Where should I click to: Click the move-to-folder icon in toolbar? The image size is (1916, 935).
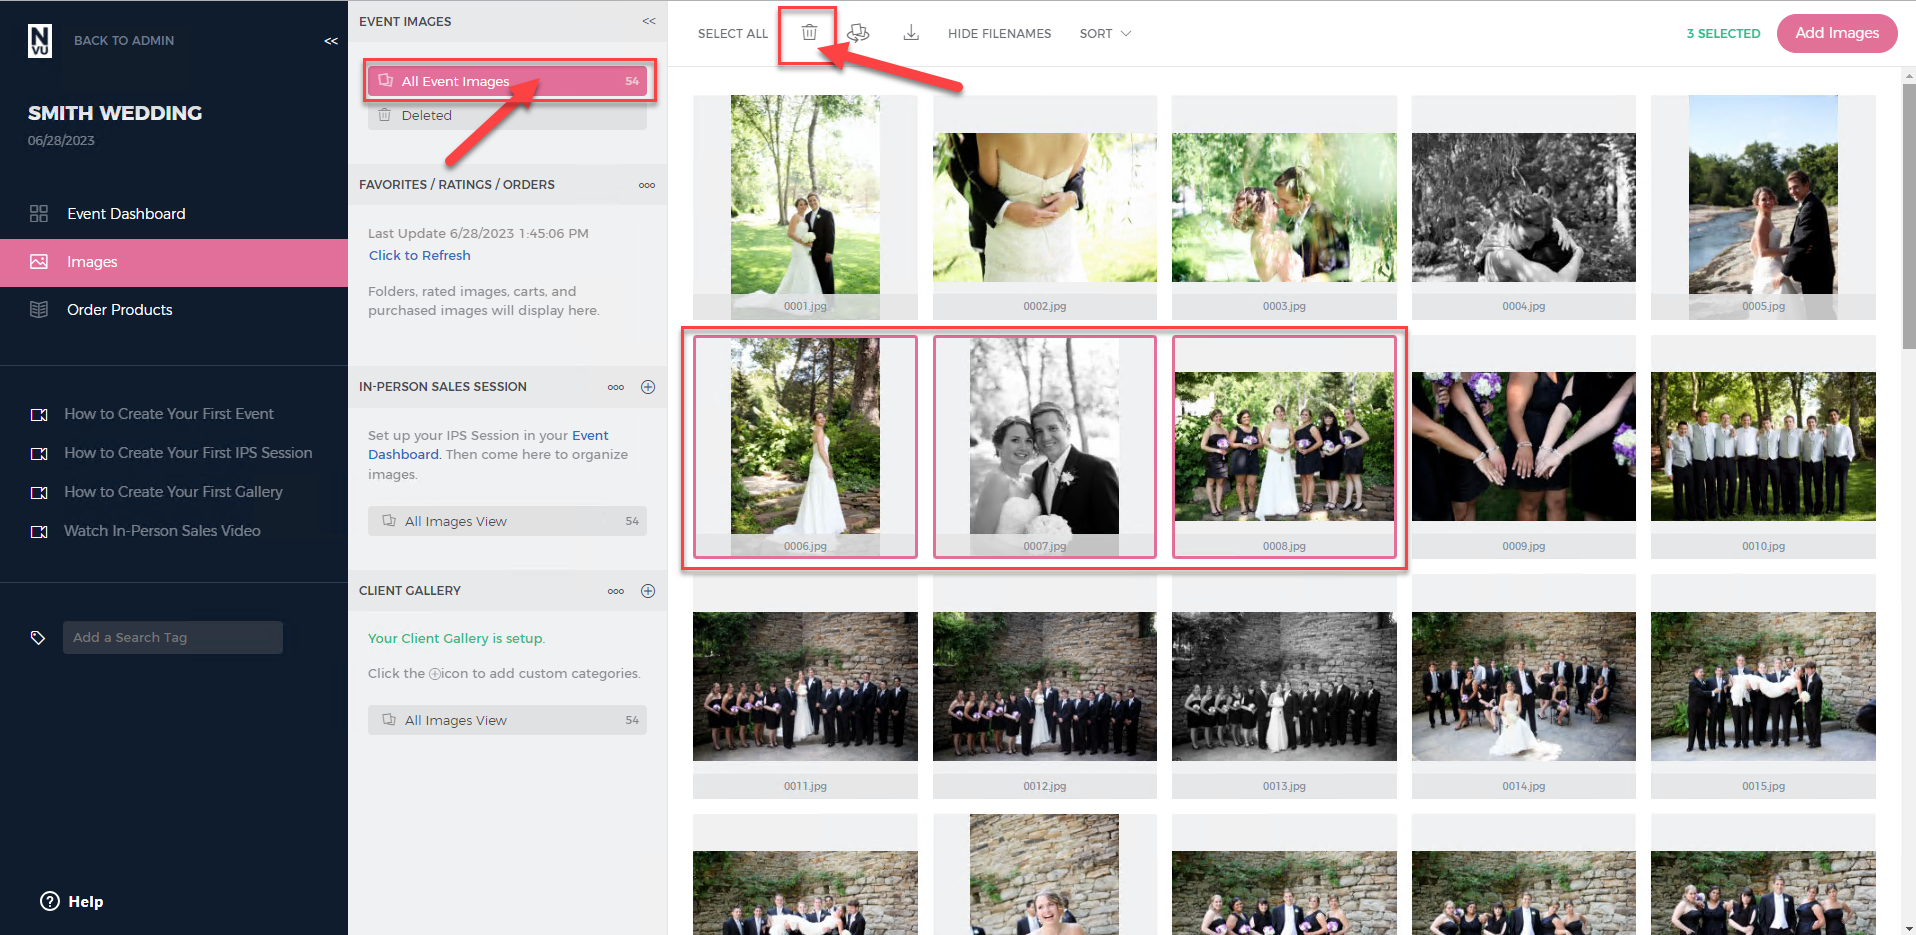(x=858, y=33)
